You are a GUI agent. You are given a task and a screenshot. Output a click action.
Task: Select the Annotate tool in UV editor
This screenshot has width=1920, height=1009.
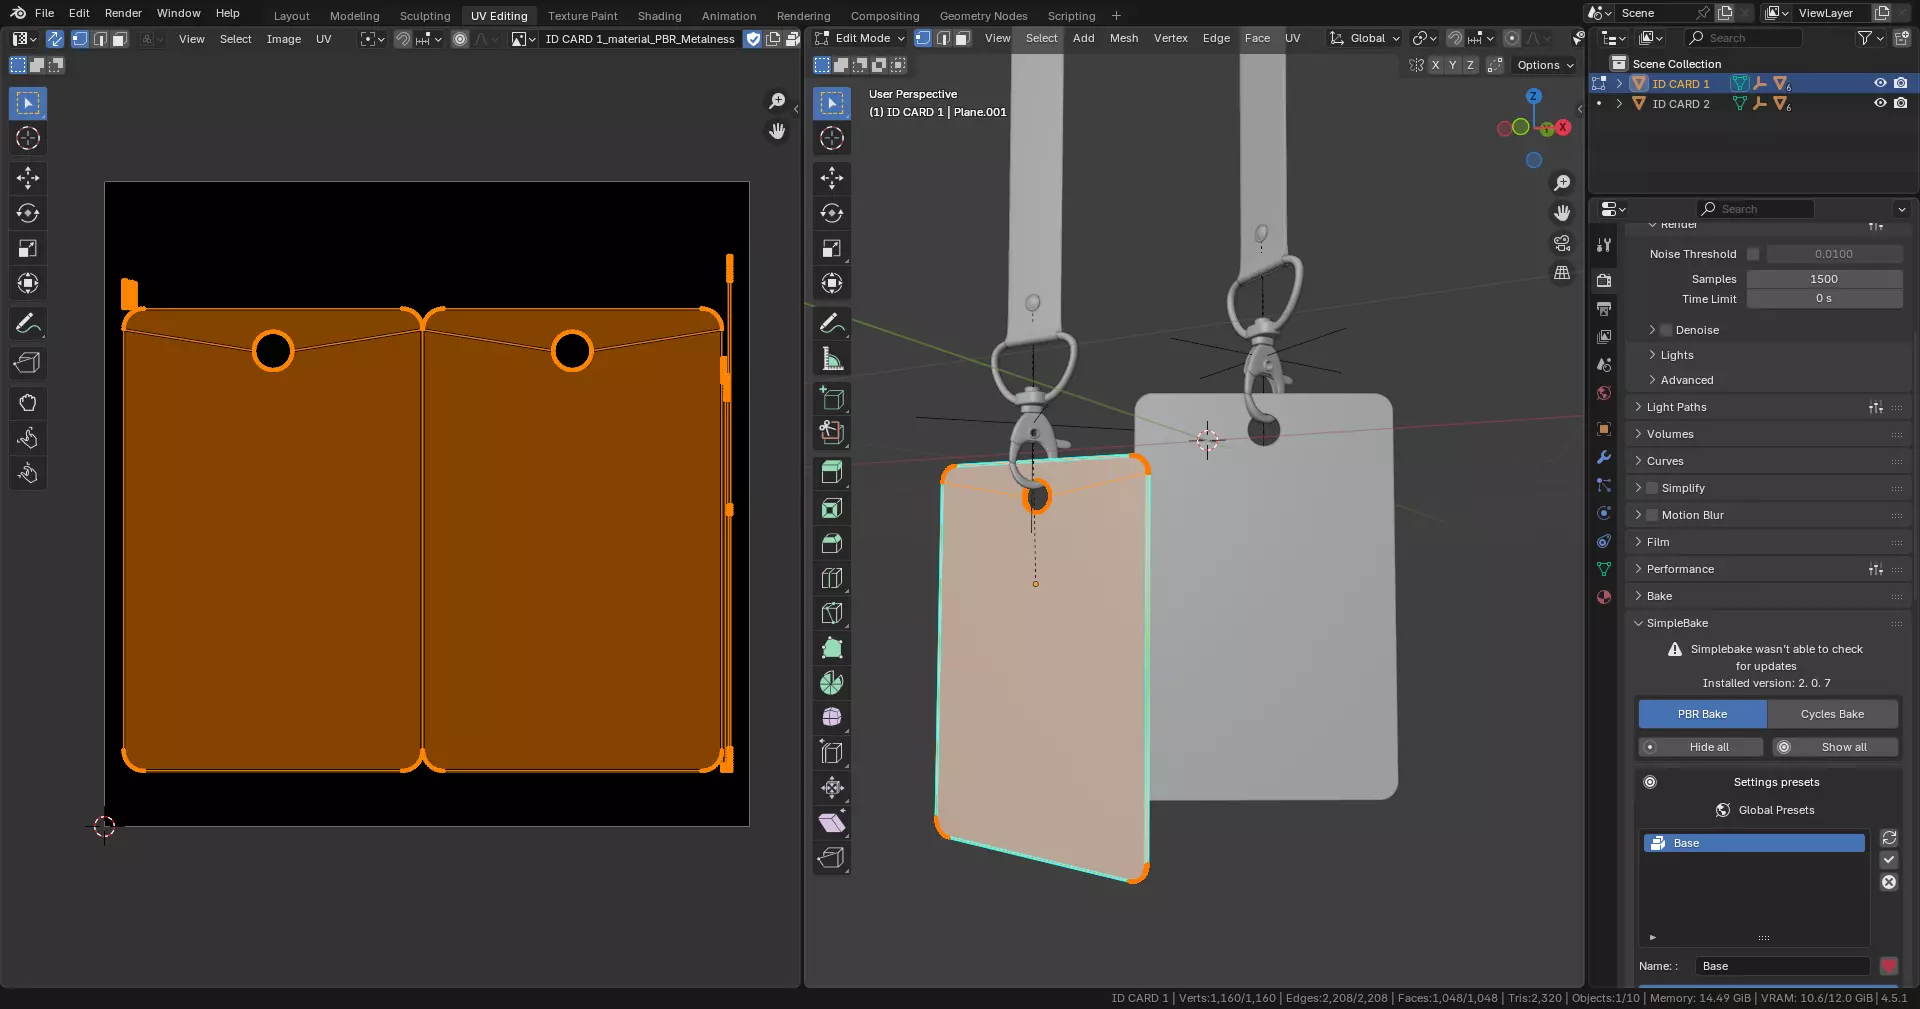28,323
